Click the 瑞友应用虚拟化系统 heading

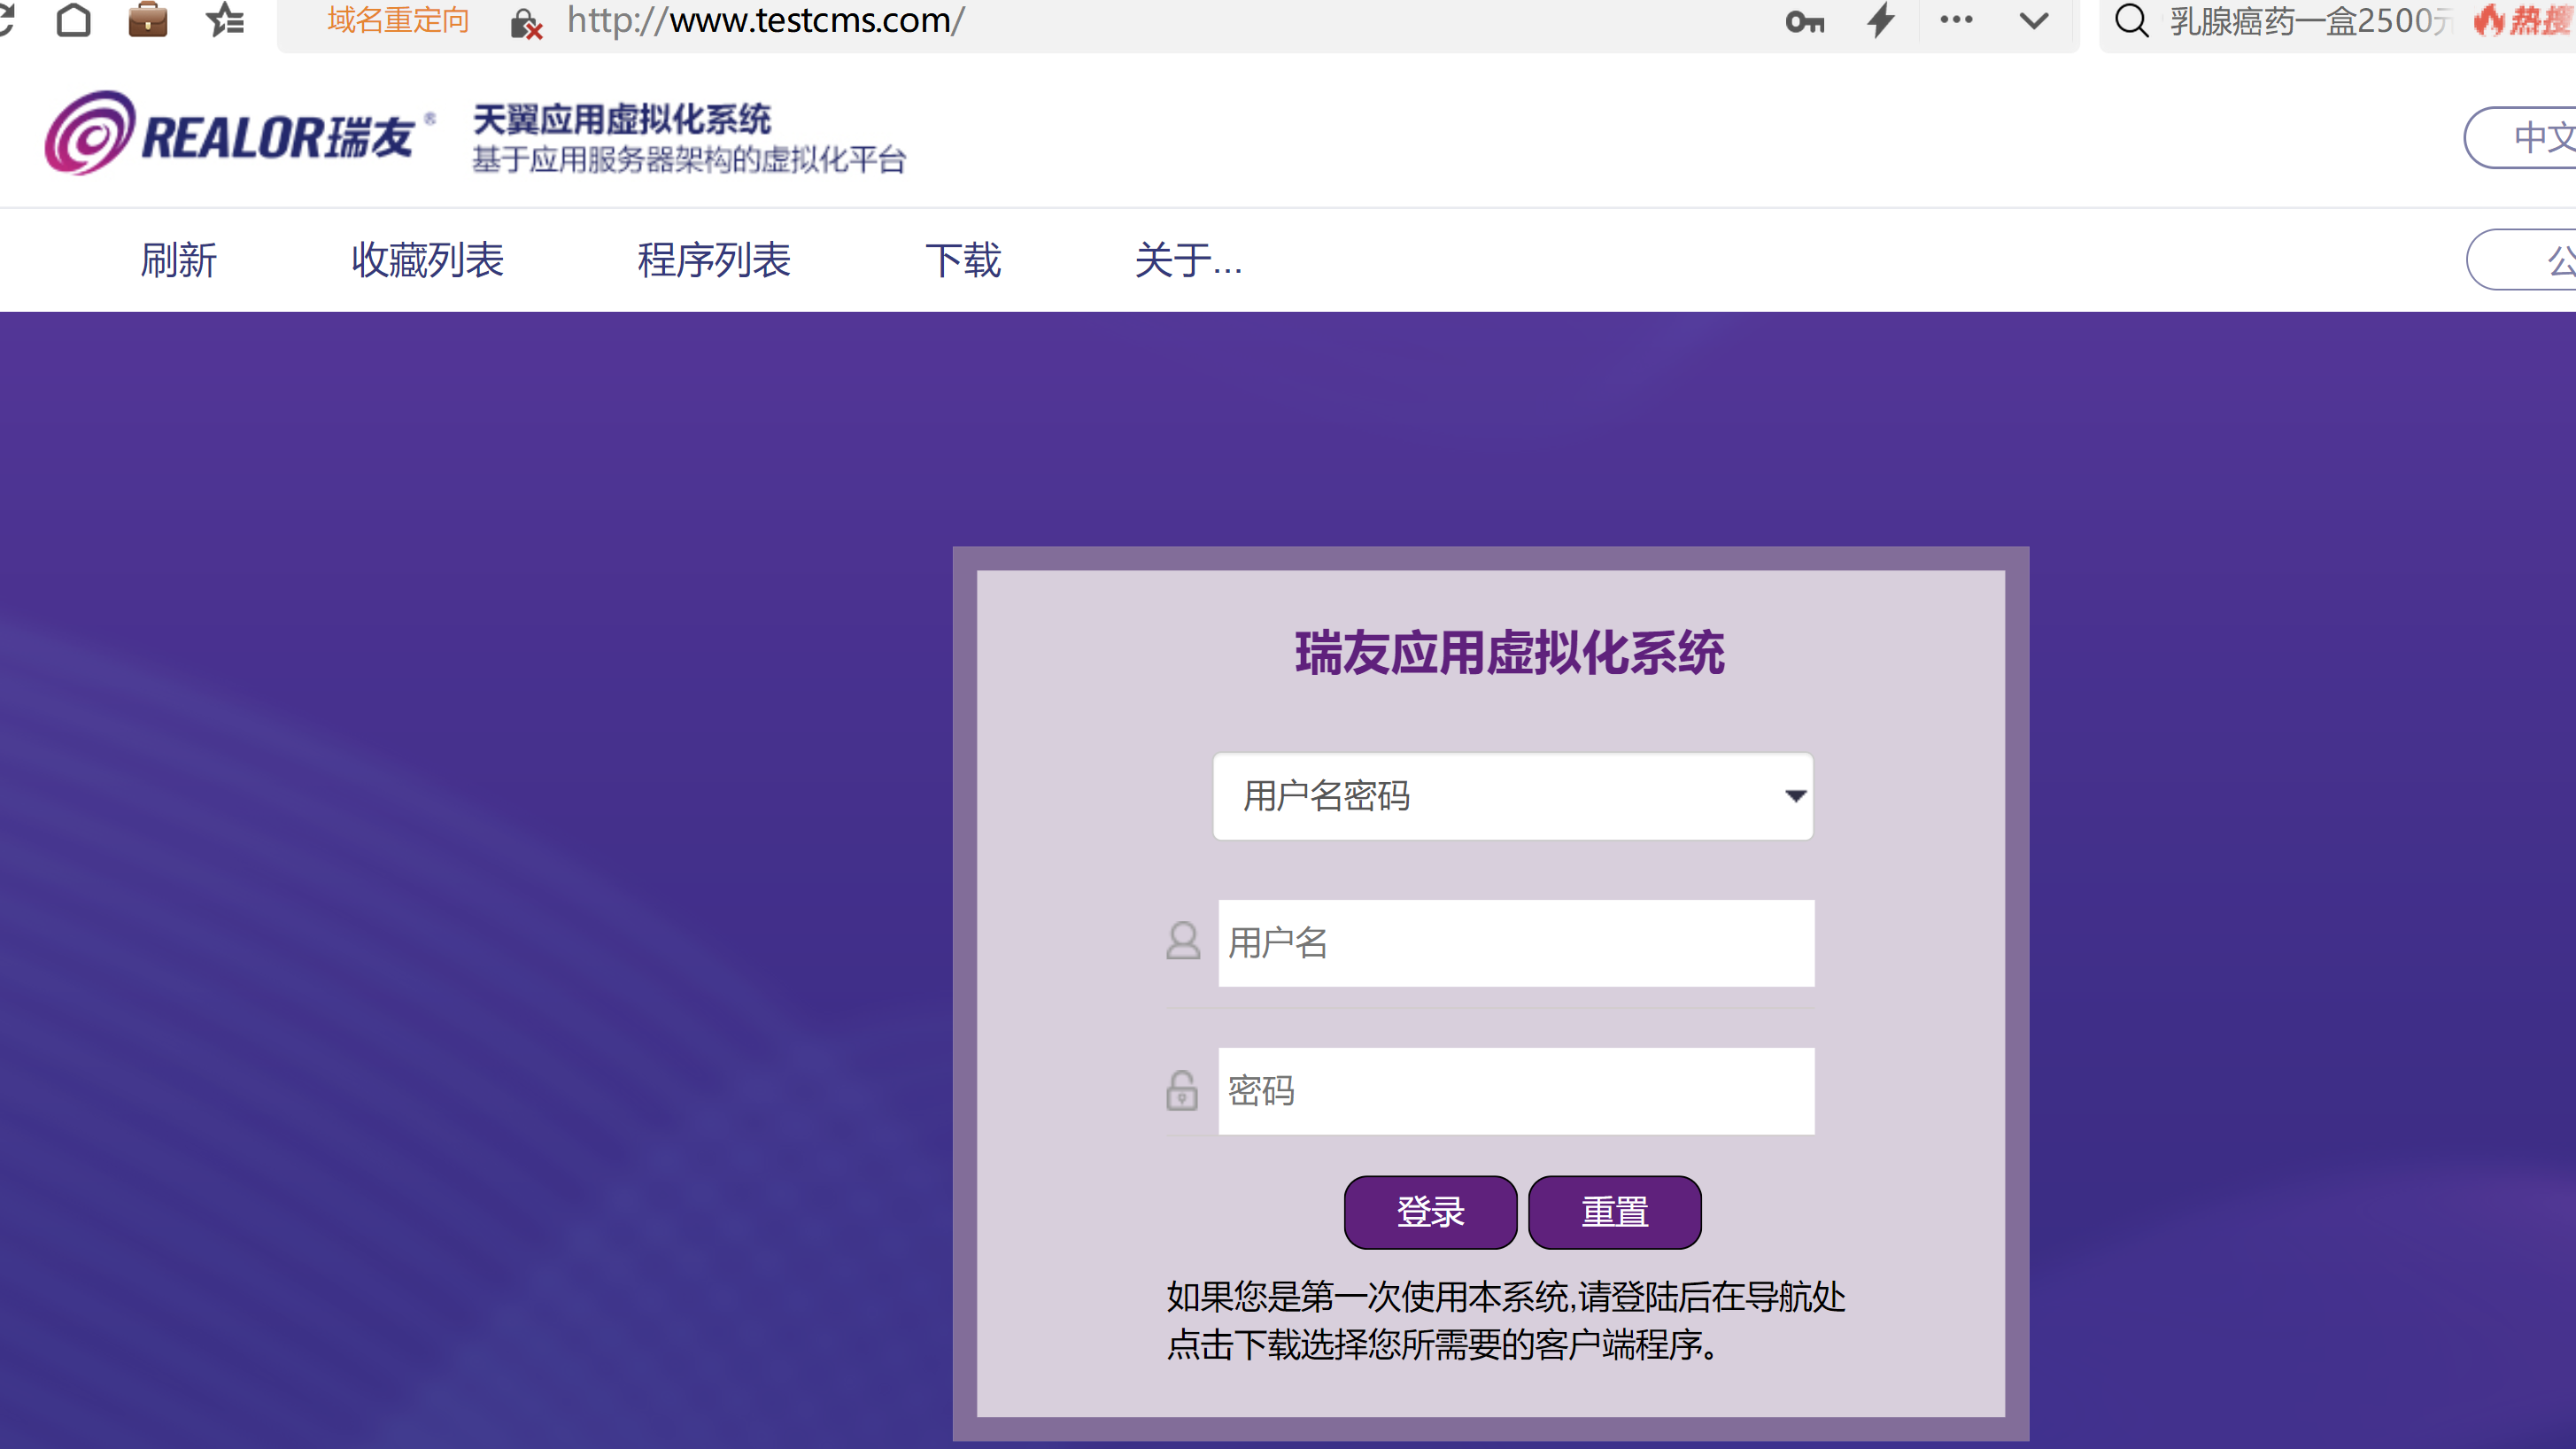(x=1510, y=653)
